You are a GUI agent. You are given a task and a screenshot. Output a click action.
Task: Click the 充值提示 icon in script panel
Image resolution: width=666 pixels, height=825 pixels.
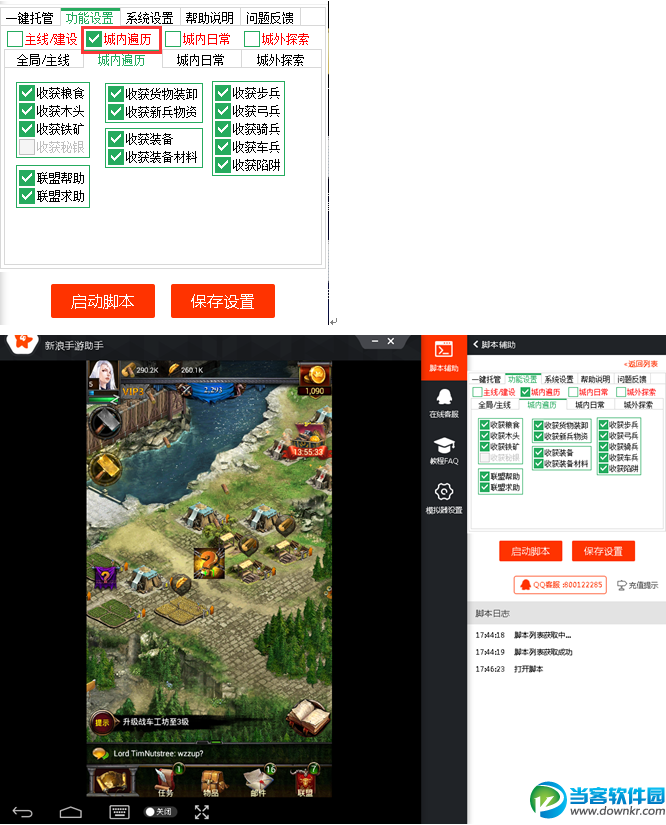pyautogui.click(x=637, y=585)
